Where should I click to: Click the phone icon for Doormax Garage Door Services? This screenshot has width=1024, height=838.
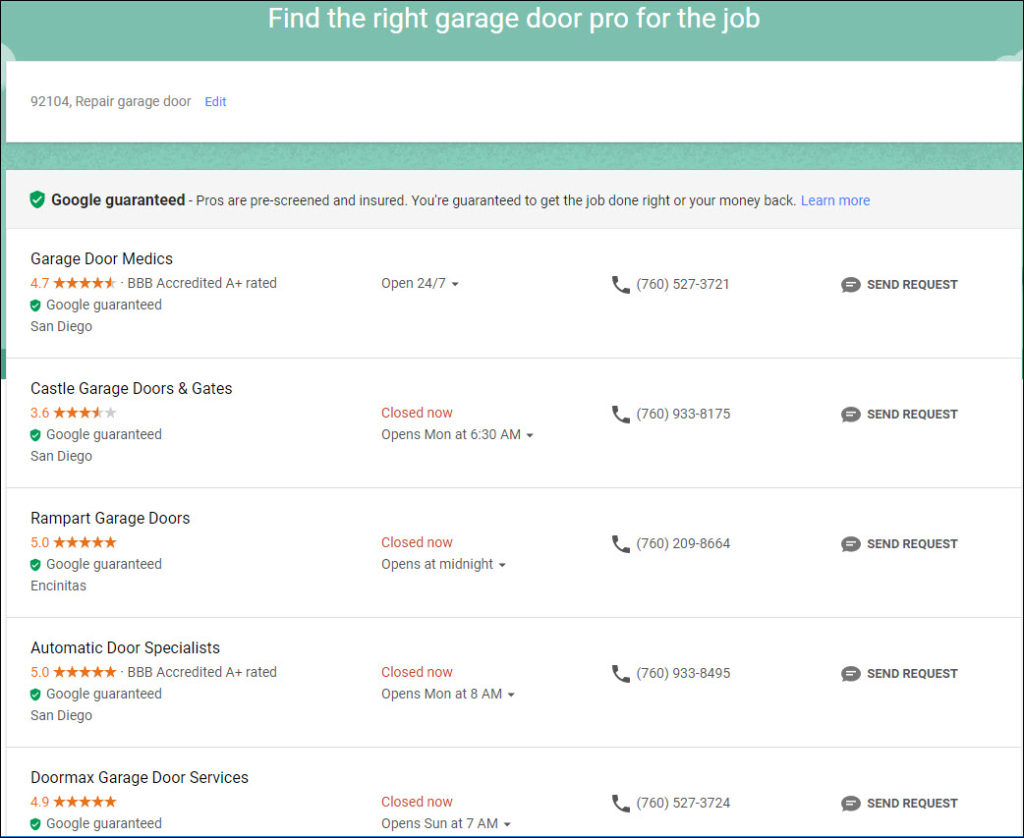tap(620, 803)
